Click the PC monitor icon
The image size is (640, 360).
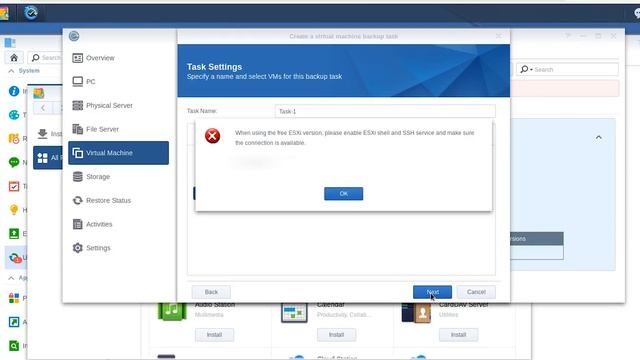click(x=78, y=82)
